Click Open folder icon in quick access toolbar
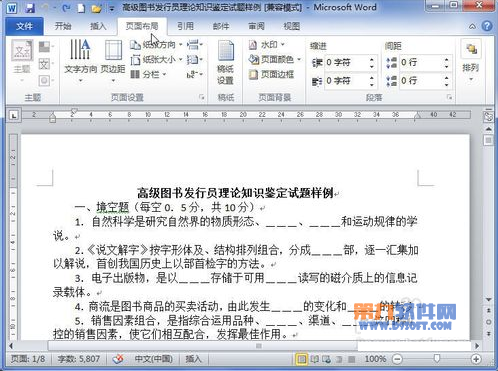The height and width of the screenshot is (371, 498). 97,8
